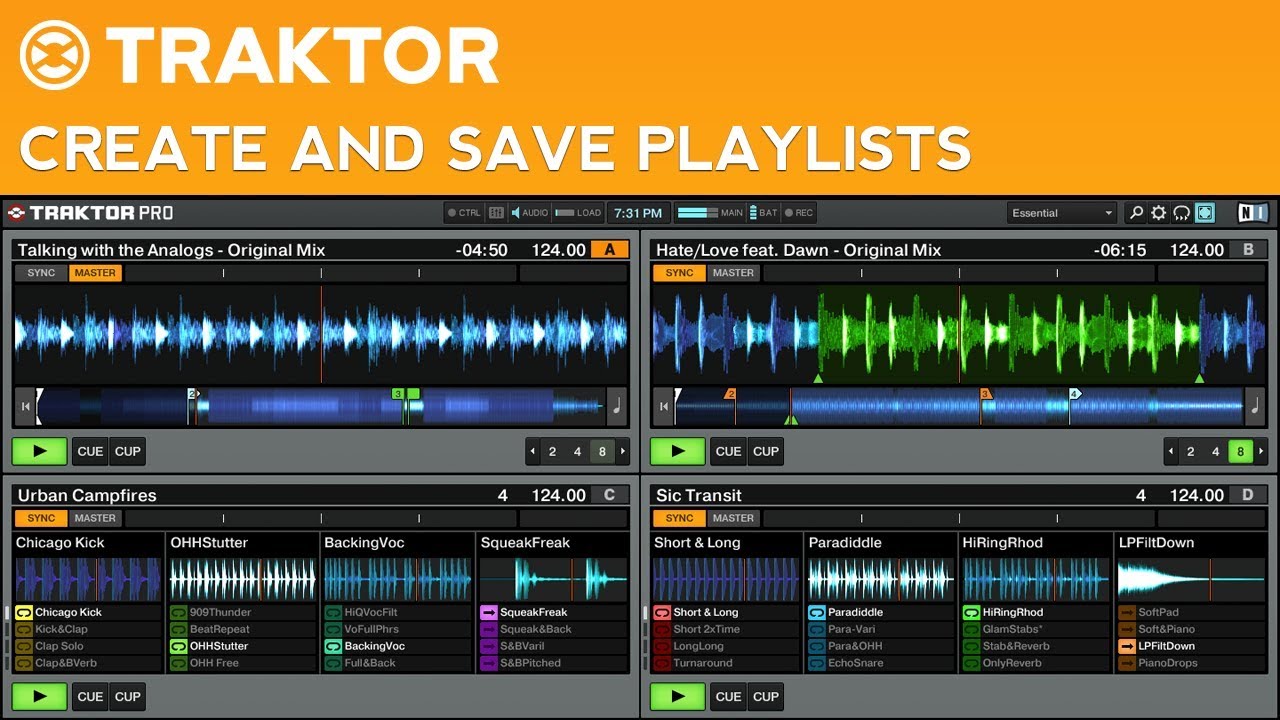Click the AUDIO speaker indicator
The height and width of the screenshot is (720, 1280).
tap(530, 213)
